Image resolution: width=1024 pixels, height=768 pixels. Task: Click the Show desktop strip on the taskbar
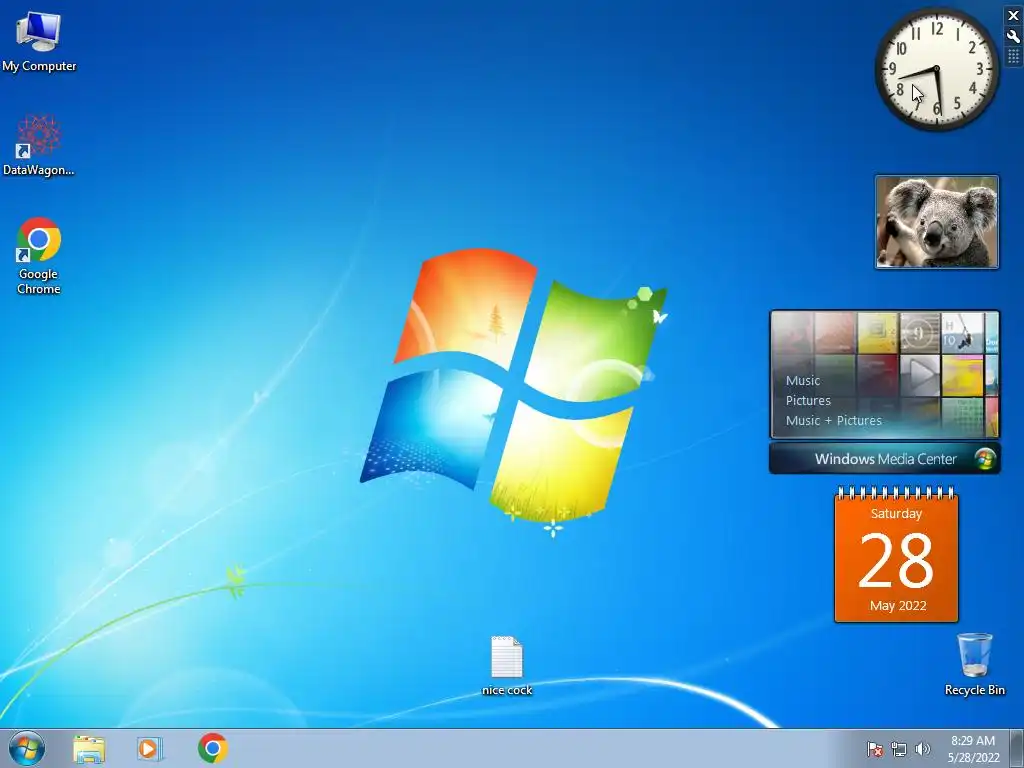coord(1016,748)
